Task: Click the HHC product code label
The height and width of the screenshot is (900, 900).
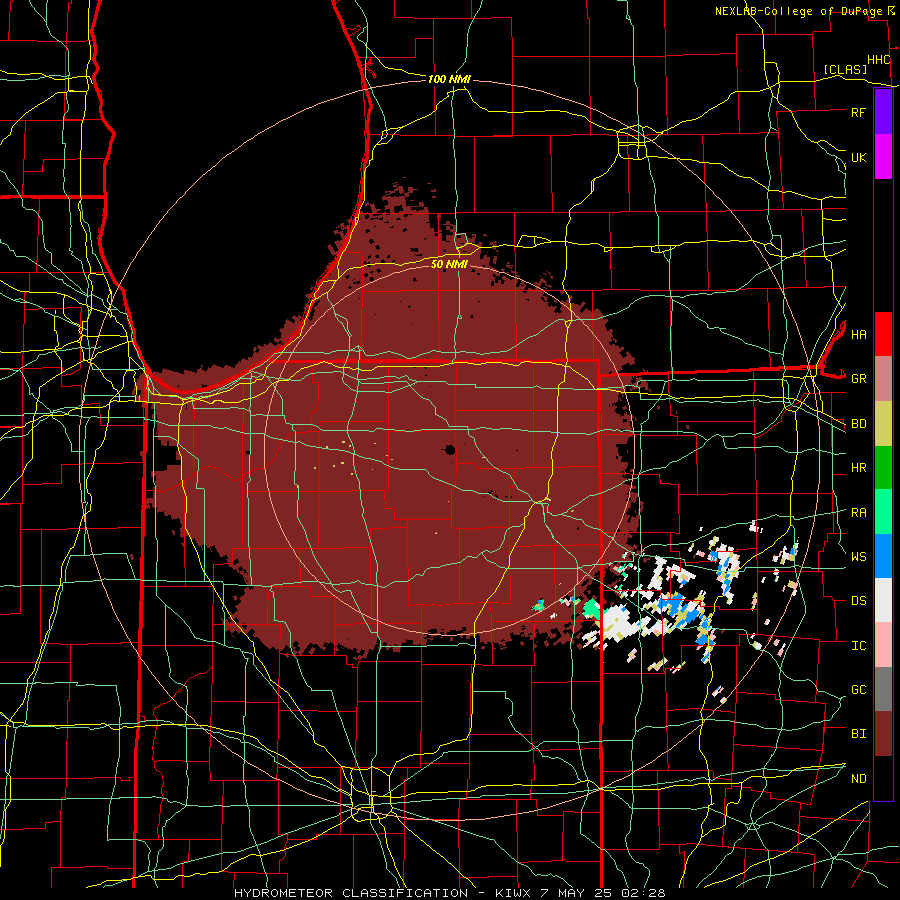Action: [x=878, y=60]
